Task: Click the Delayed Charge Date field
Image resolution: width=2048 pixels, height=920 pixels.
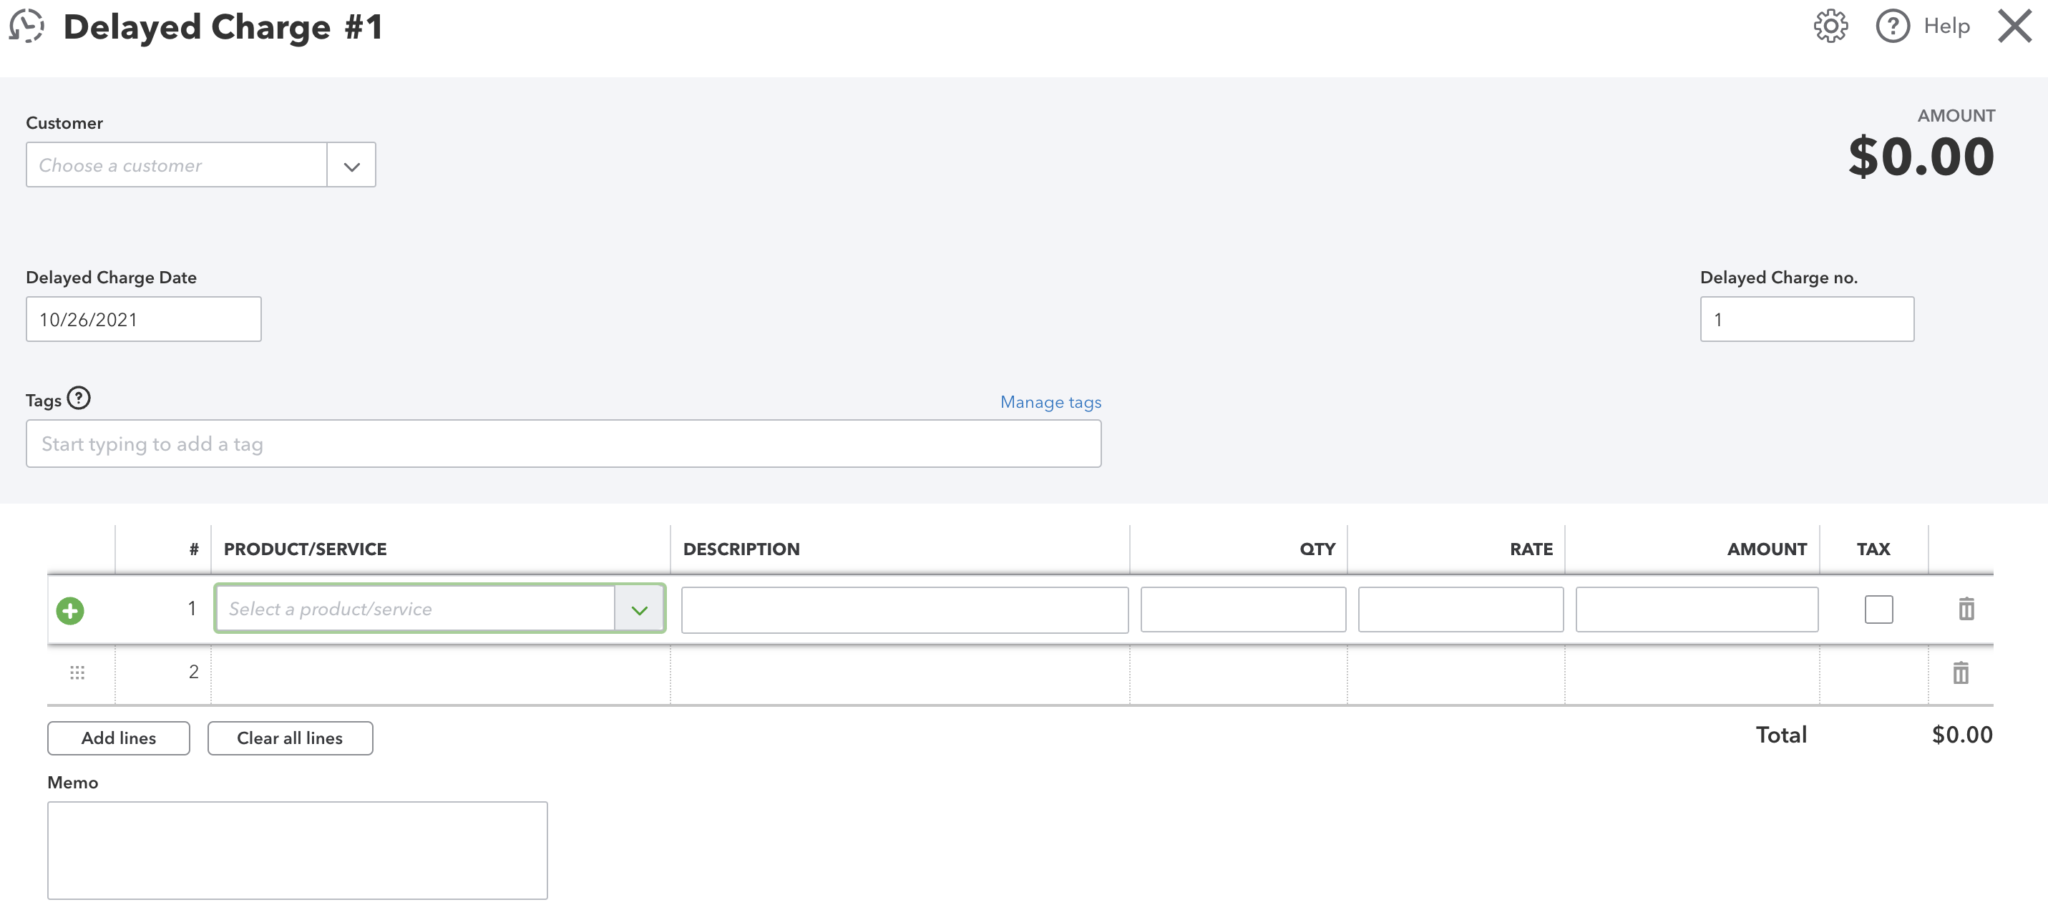Action: (x=144, y=319)
